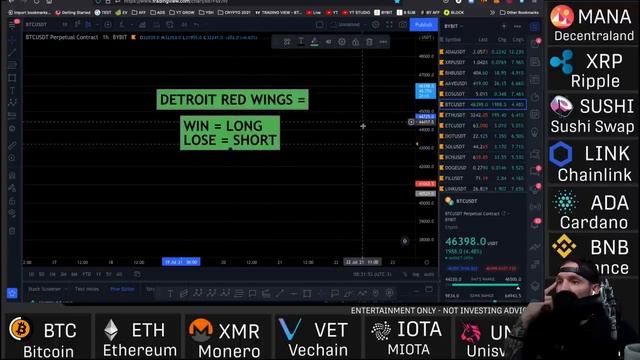Switch to the Pine Editor tab
640x360 pixels.
click(122, 289)
